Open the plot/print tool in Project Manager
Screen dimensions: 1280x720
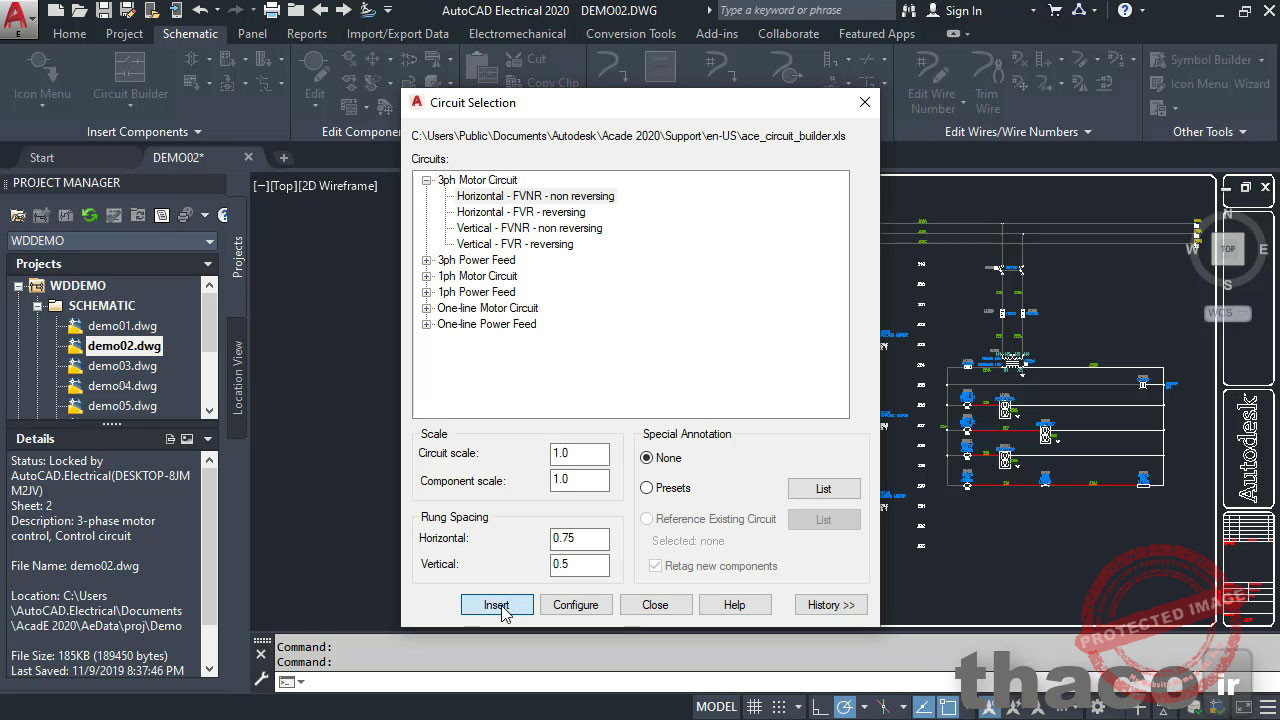point(183,214)
